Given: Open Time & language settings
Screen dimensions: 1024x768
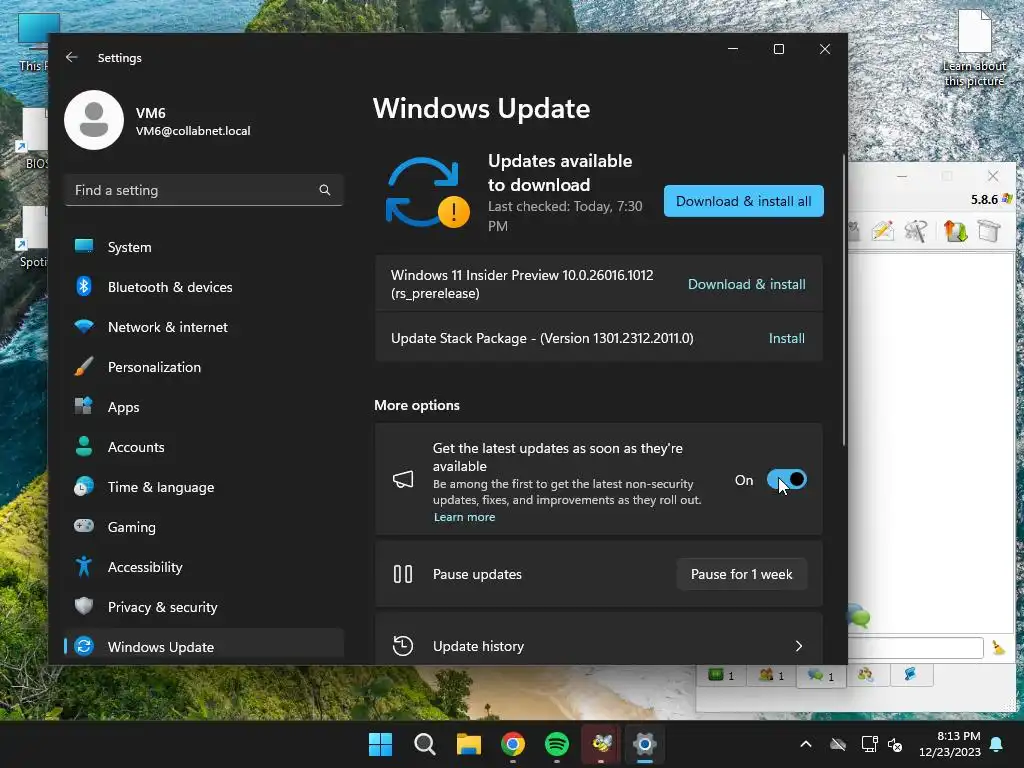Looking at the screenshot, I should click(204, 487).
